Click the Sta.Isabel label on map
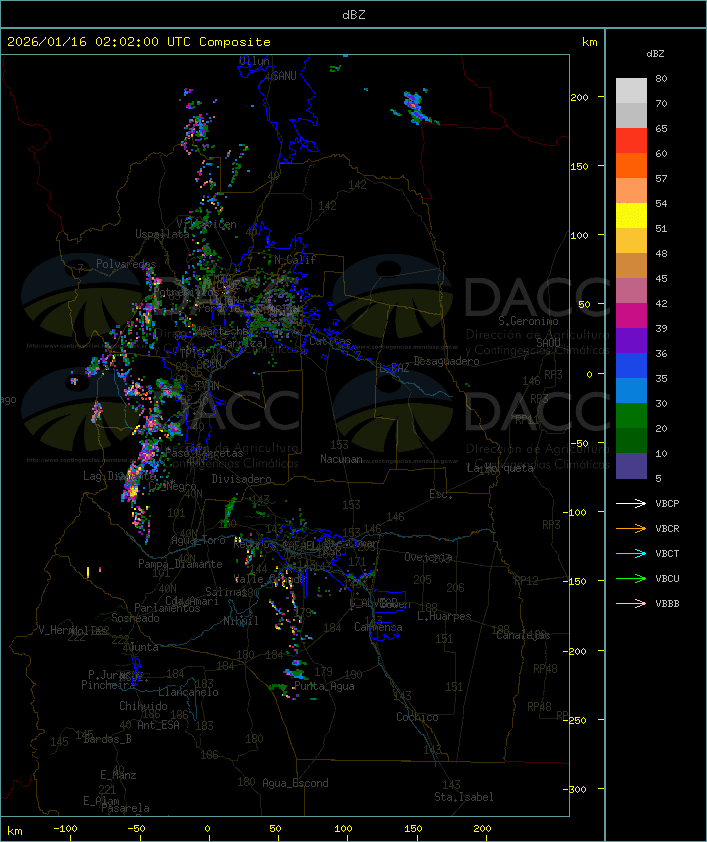Screen dimensions: 707x842 point(464,797)
